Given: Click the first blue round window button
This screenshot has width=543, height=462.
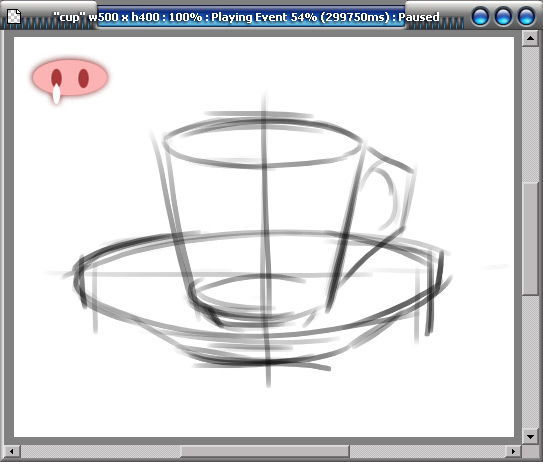Looking at the screenshot, I should (480, 17).
